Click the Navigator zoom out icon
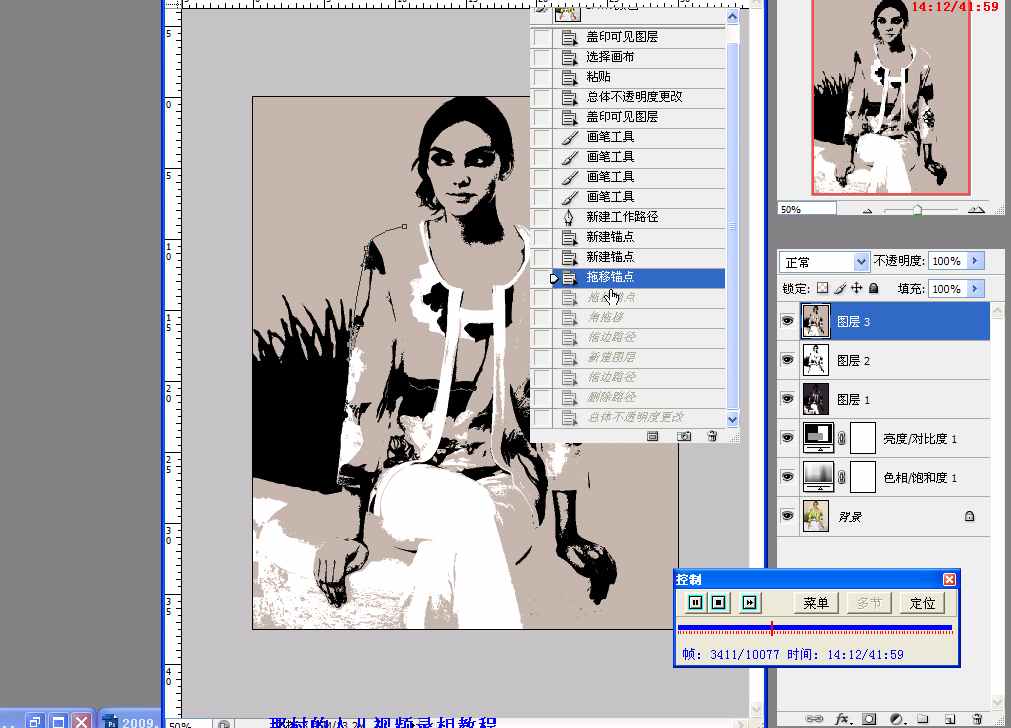The width and height of the screenshot is (1011, 728). (x=867, y=210)
